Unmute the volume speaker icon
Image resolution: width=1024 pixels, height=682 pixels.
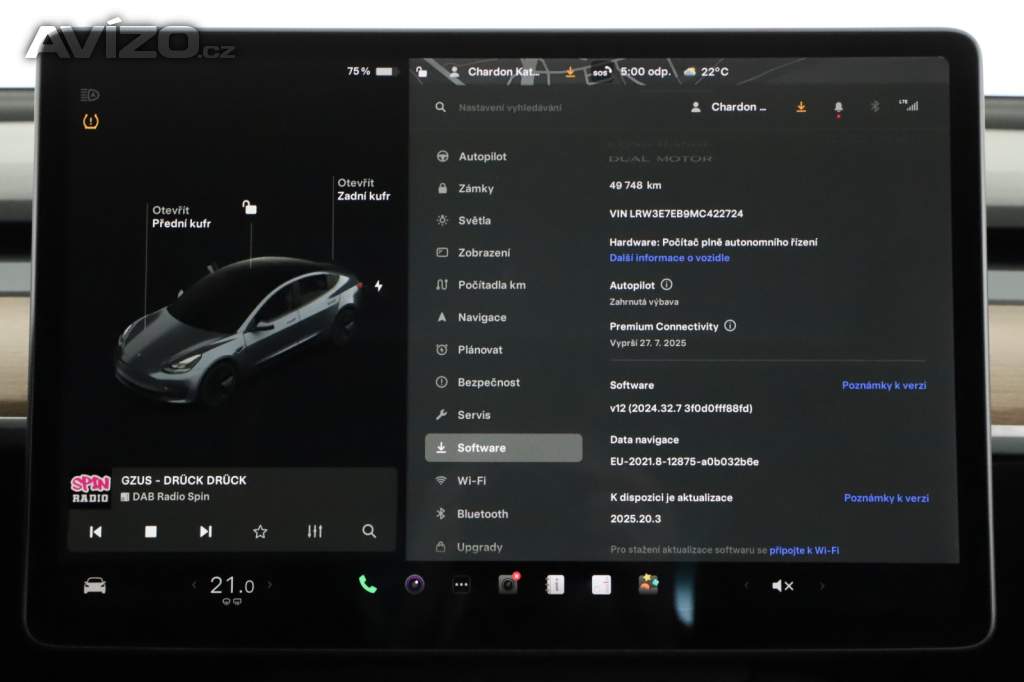782,586
